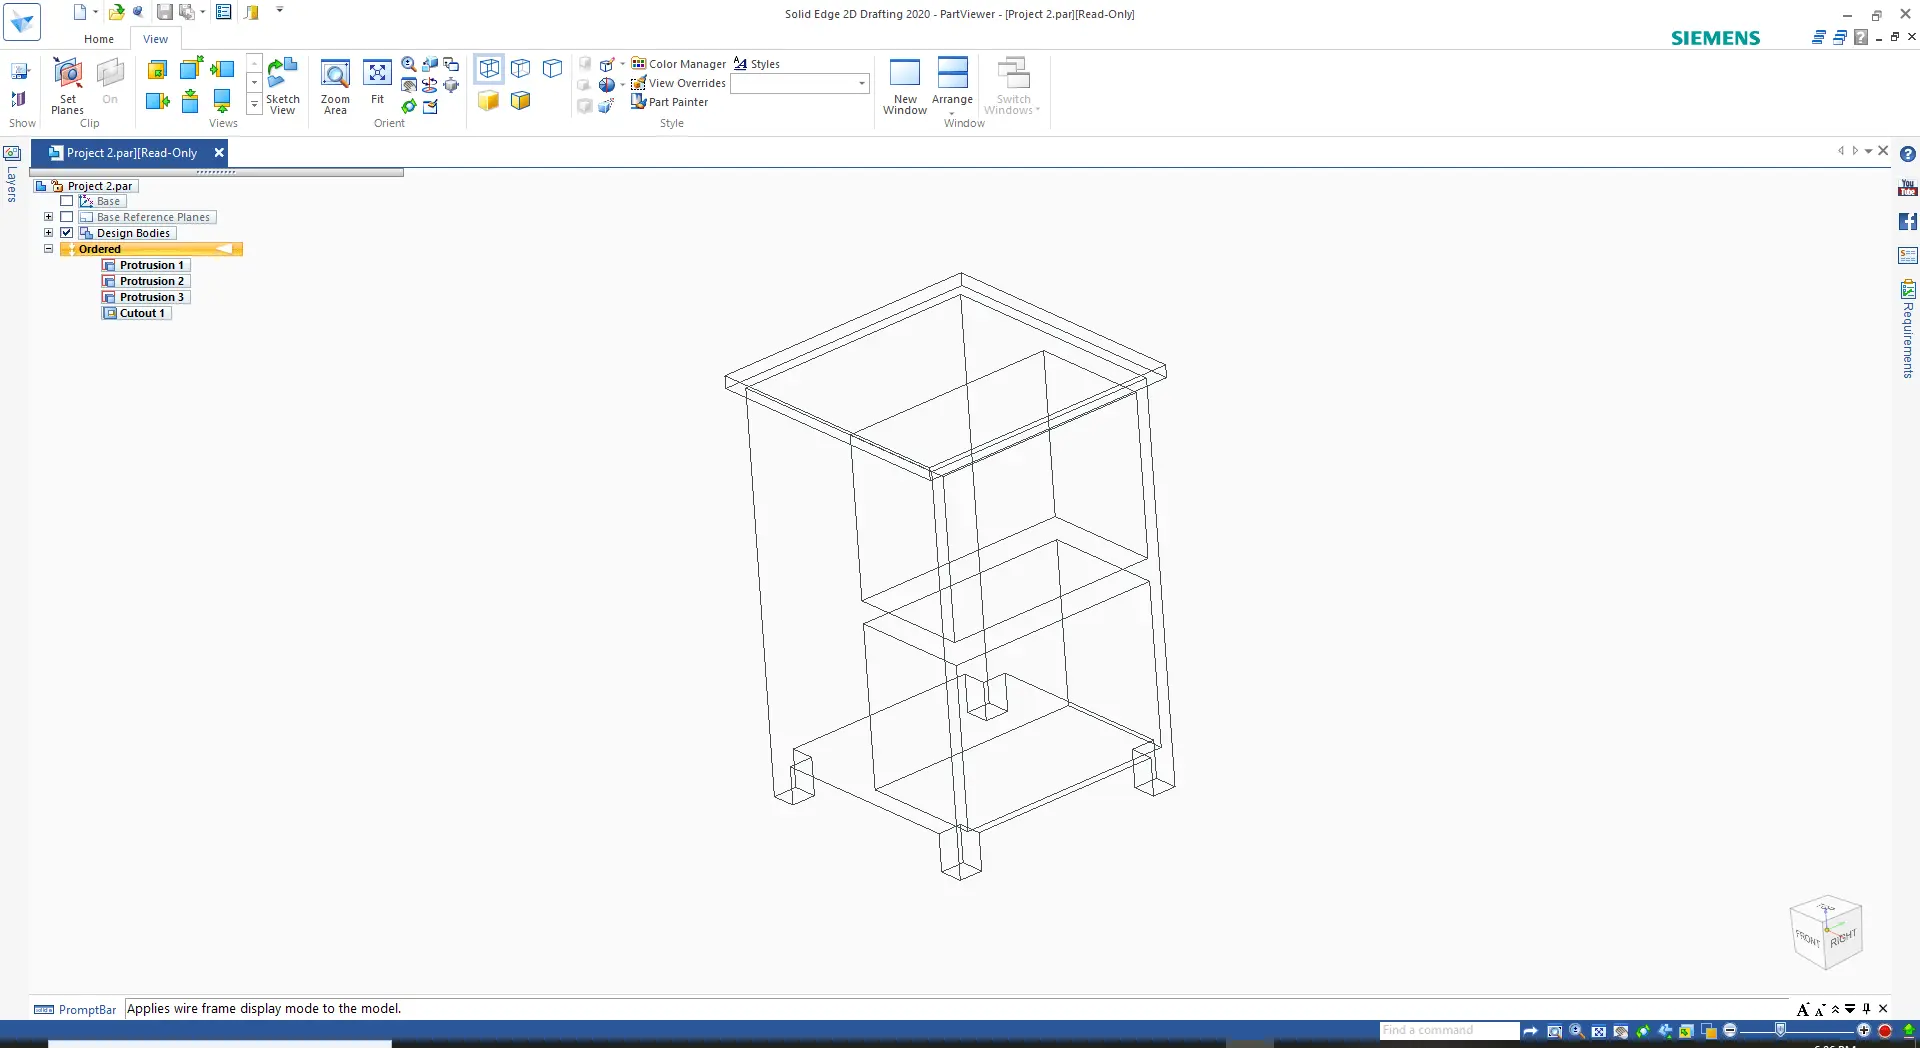
Task: Click the Find a command search box
Action: coord(1447,1030)
